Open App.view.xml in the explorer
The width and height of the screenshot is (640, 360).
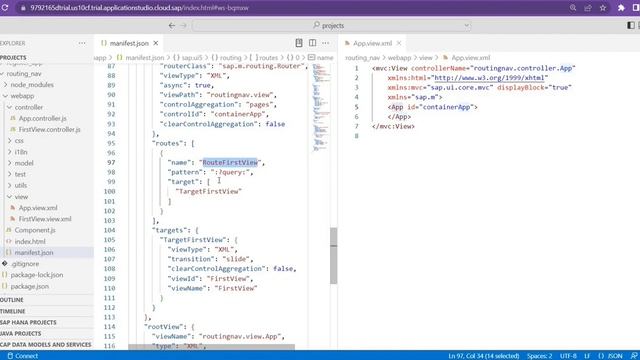pyautogui.click(x=38, y=208)
